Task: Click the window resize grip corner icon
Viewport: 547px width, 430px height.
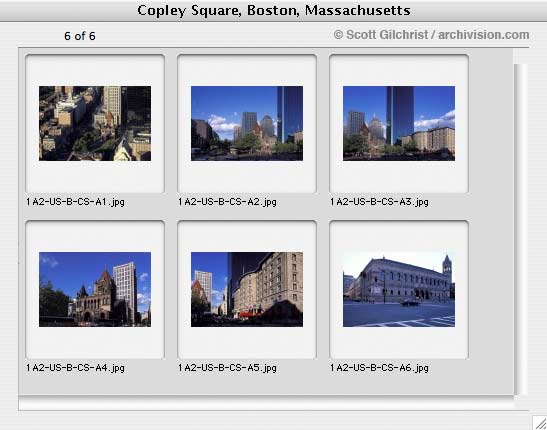Action: click(540, 423)
